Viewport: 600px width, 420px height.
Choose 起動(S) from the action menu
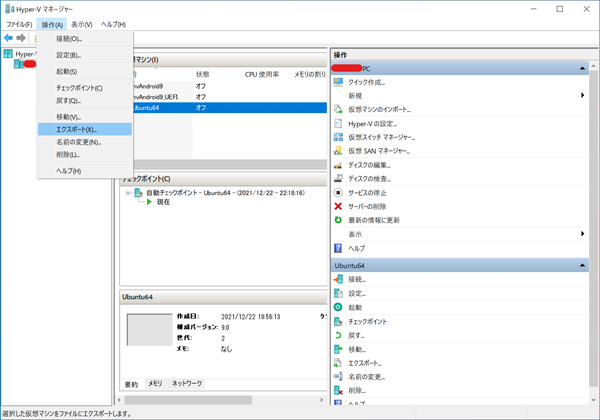pos(85,72)
